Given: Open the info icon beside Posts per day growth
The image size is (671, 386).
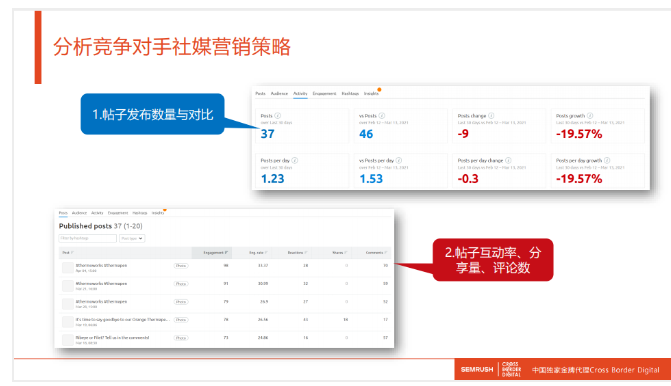Looking at the screenshot, I should tap(607, 160).
